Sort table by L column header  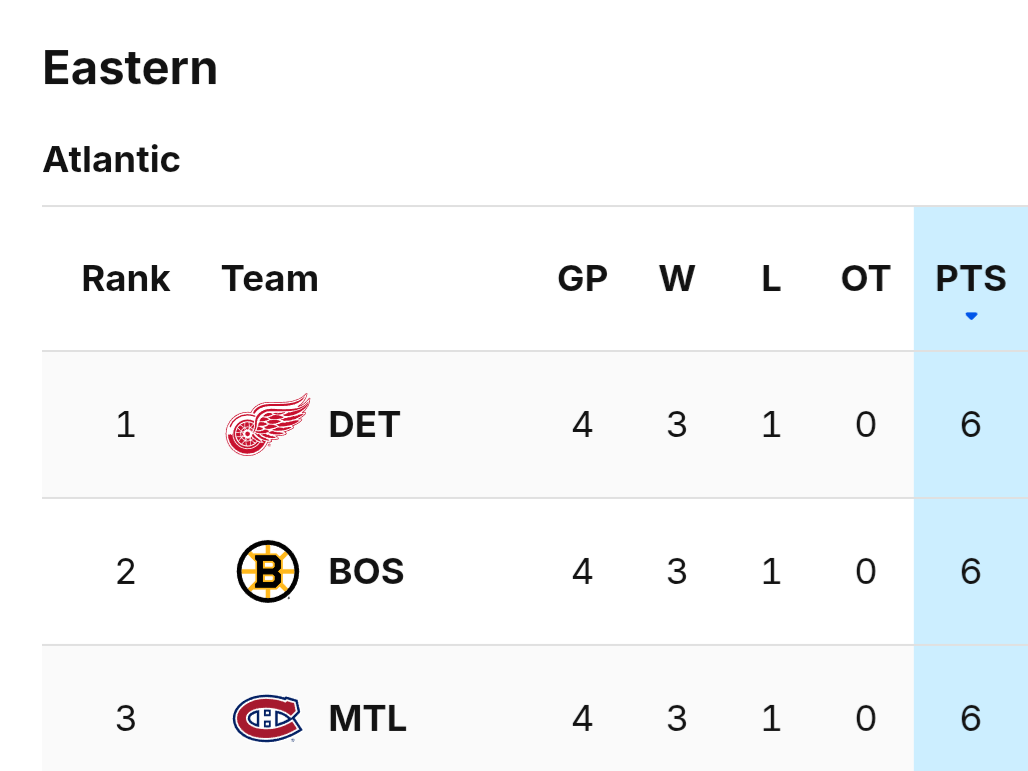[771, 279]
